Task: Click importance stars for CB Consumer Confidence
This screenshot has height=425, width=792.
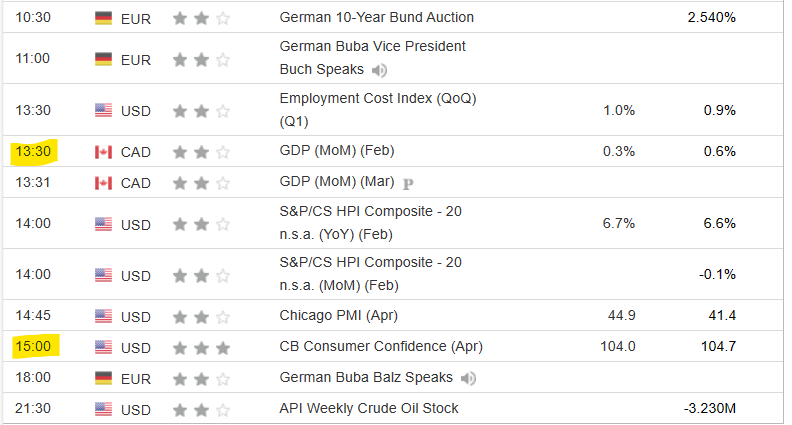Action: coord(201,347)
